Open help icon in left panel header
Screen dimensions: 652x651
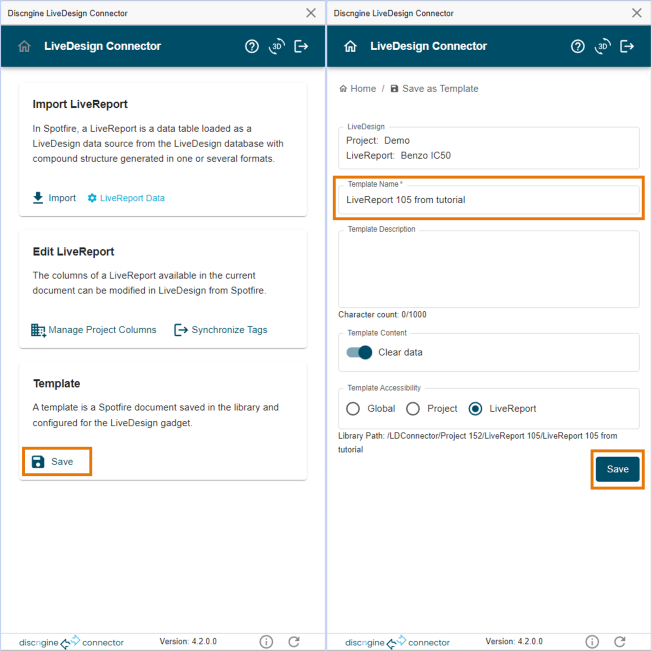point(252,46)
